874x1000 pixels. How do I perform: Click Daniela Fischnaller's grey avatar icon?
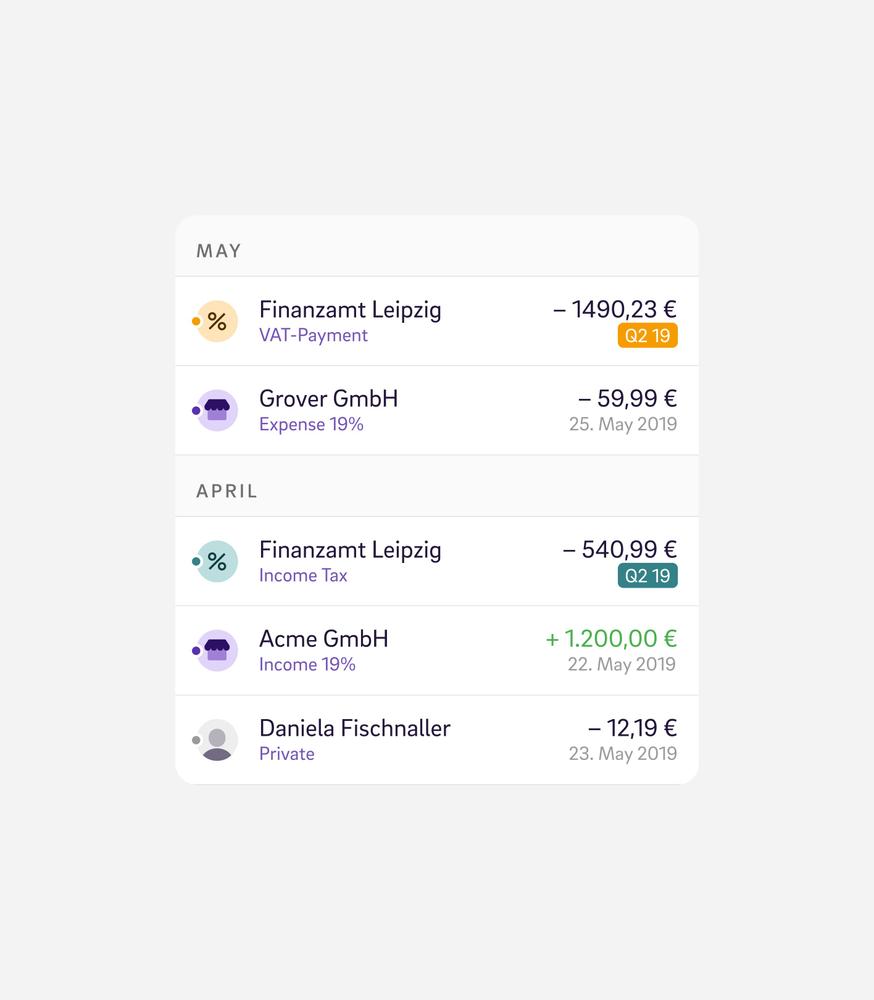point(217,740)
